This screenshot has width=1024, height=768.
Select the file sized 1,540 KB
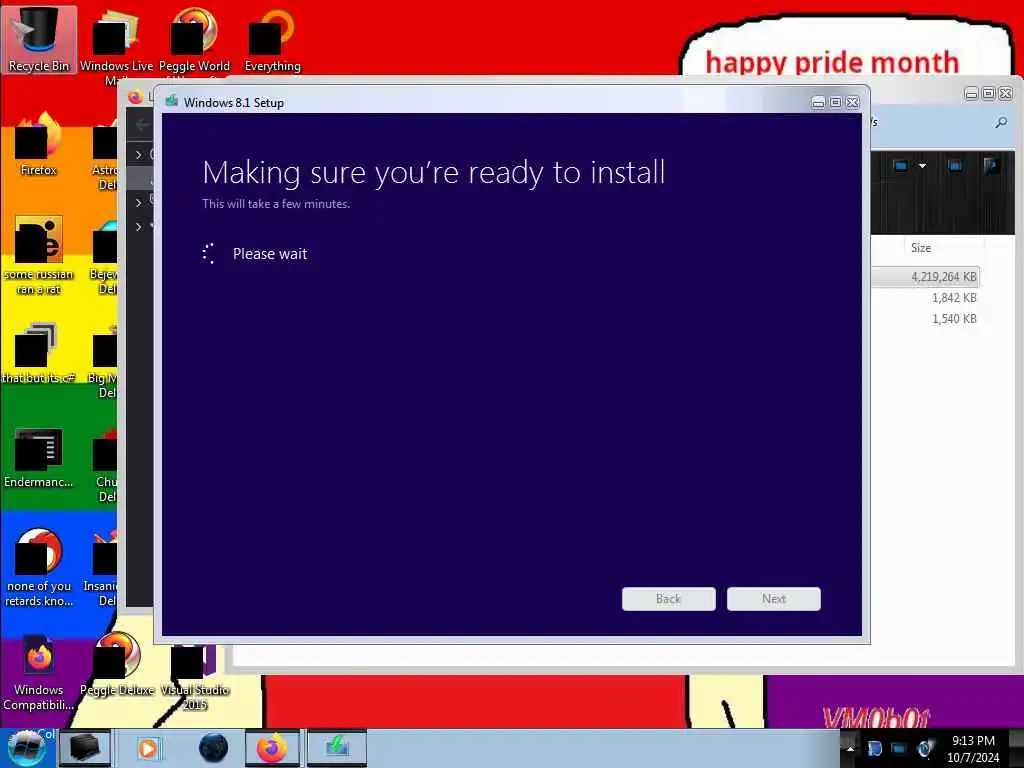[953, 319]
